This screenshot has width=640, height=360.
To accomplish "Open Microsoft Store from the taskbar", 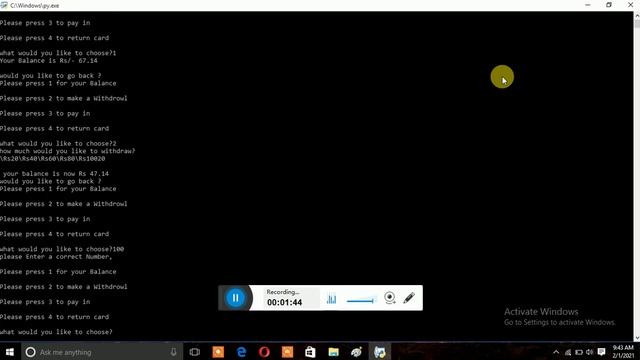I will point(310,352).
